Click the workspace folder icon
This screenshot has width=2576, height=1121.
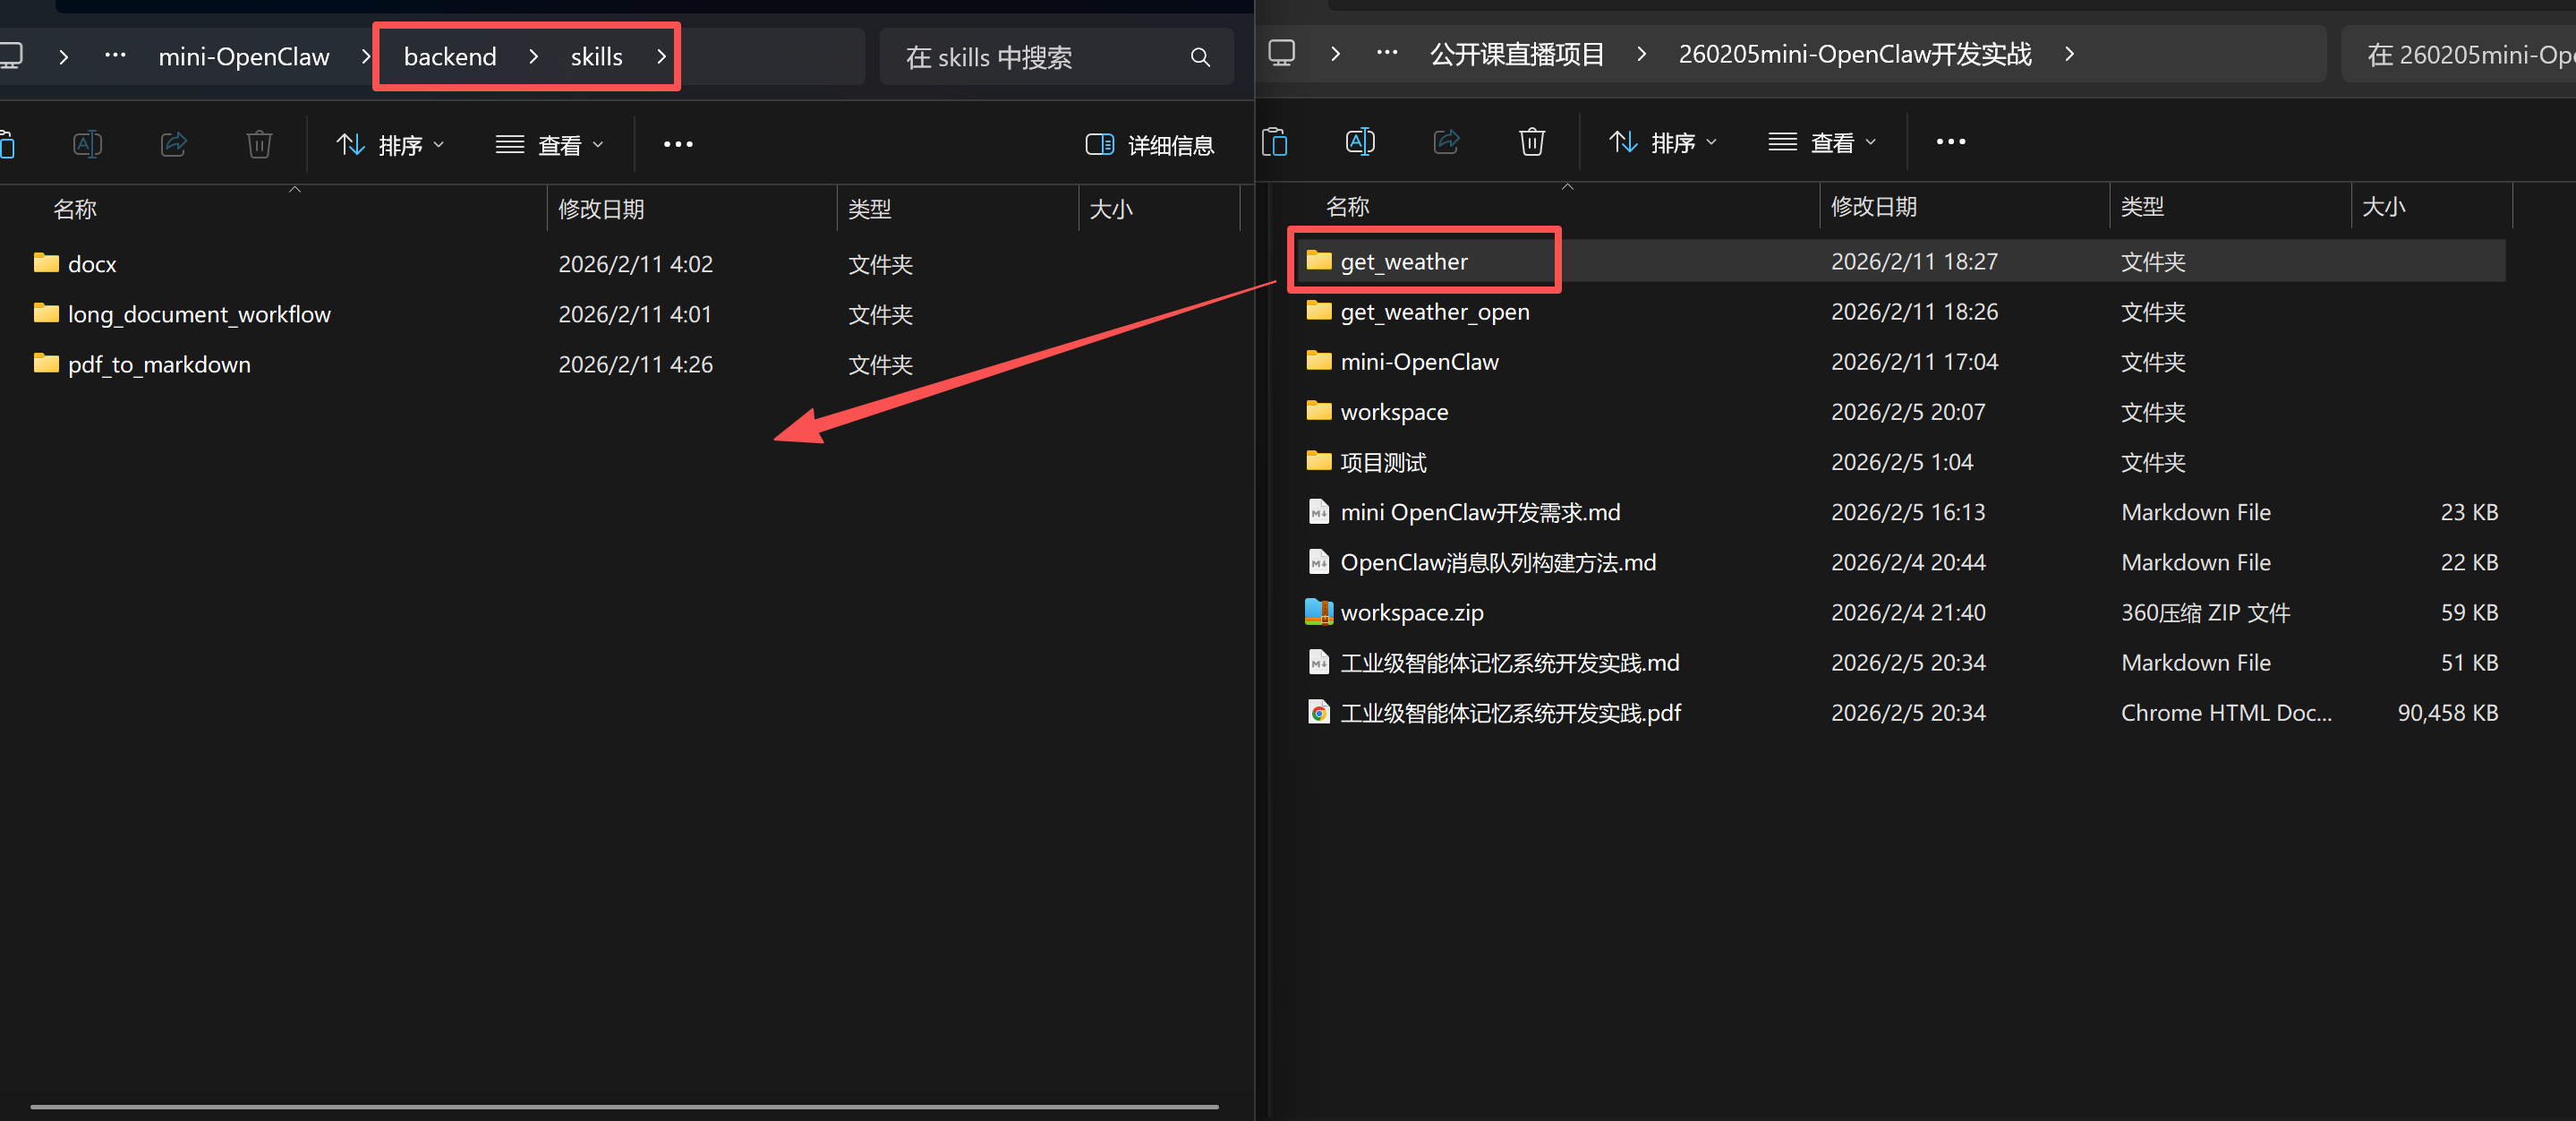coord(1319,410)
